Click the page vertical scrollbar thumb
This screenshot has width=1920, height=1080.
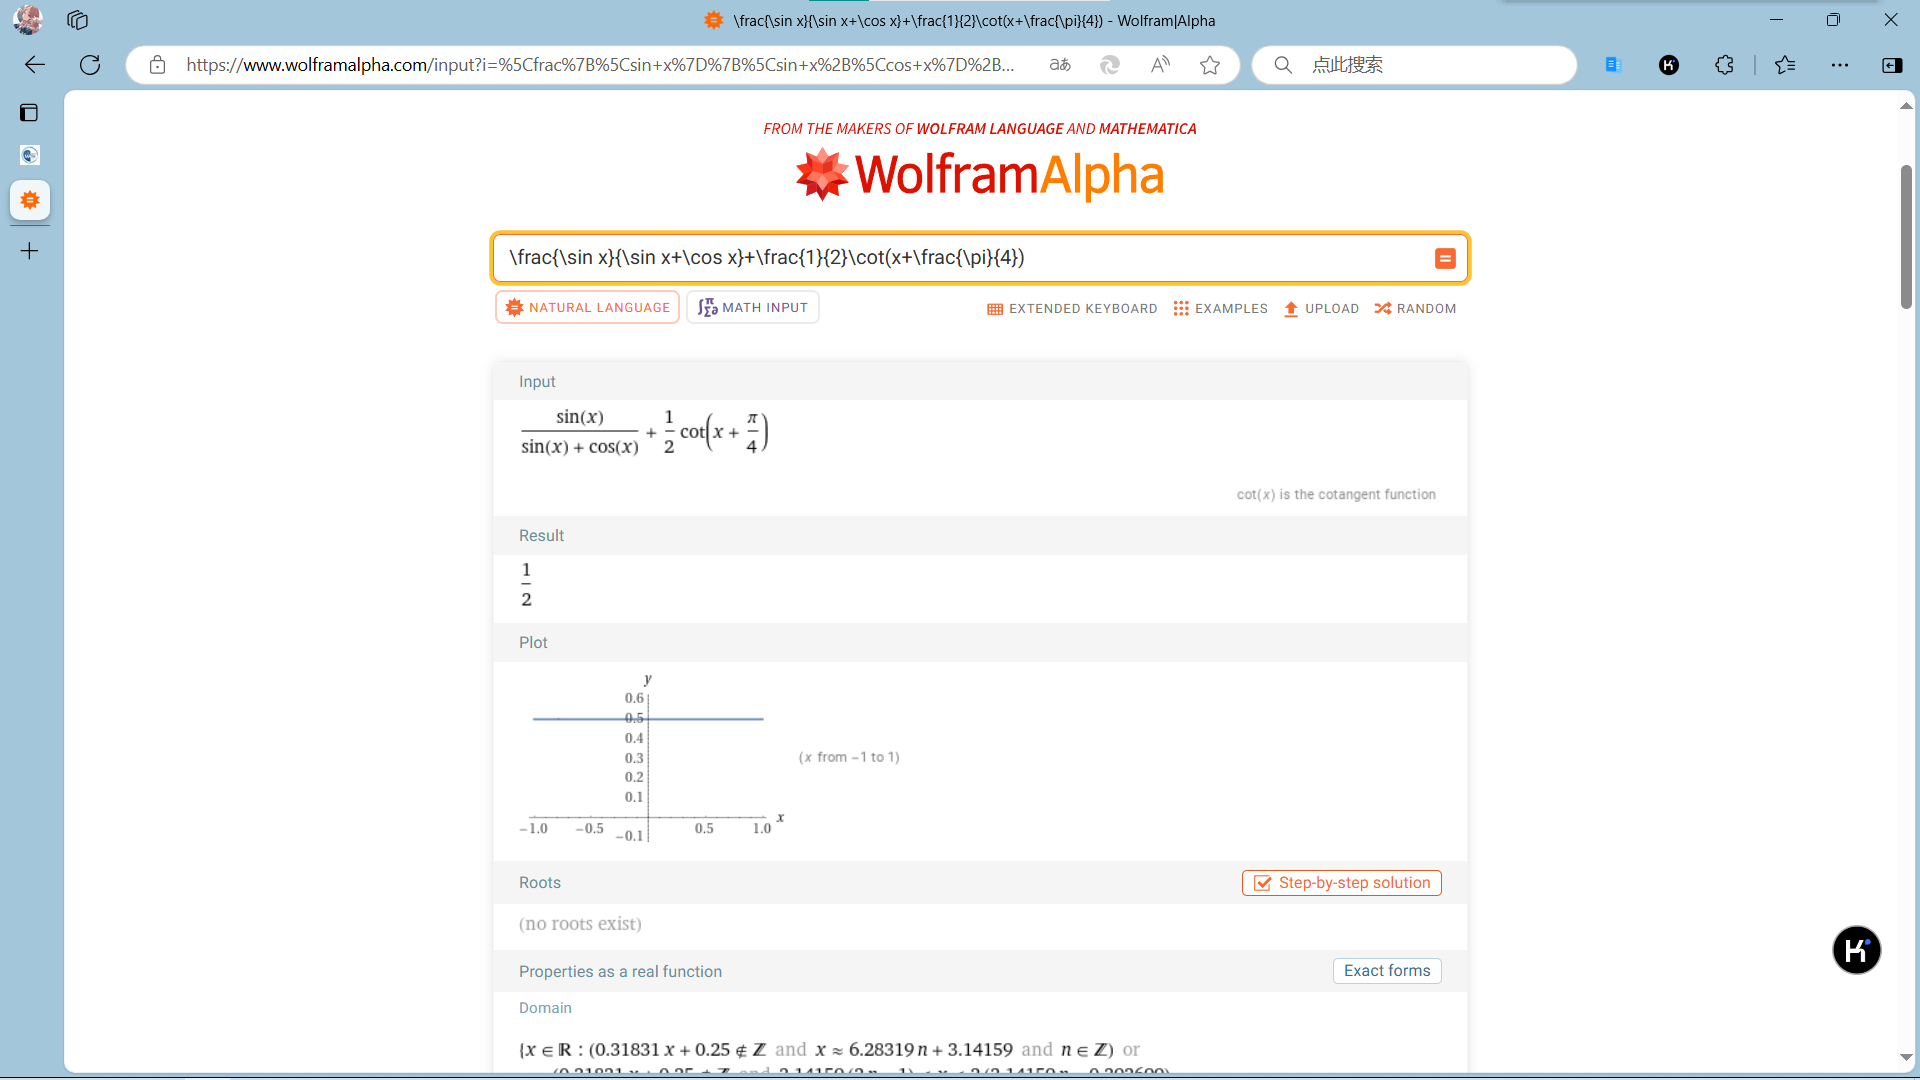[1906, 237]
